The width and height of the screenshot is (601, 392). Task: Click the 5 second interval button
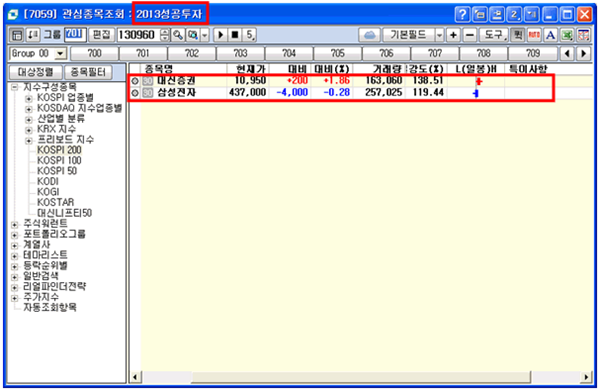tap(250, 35)
